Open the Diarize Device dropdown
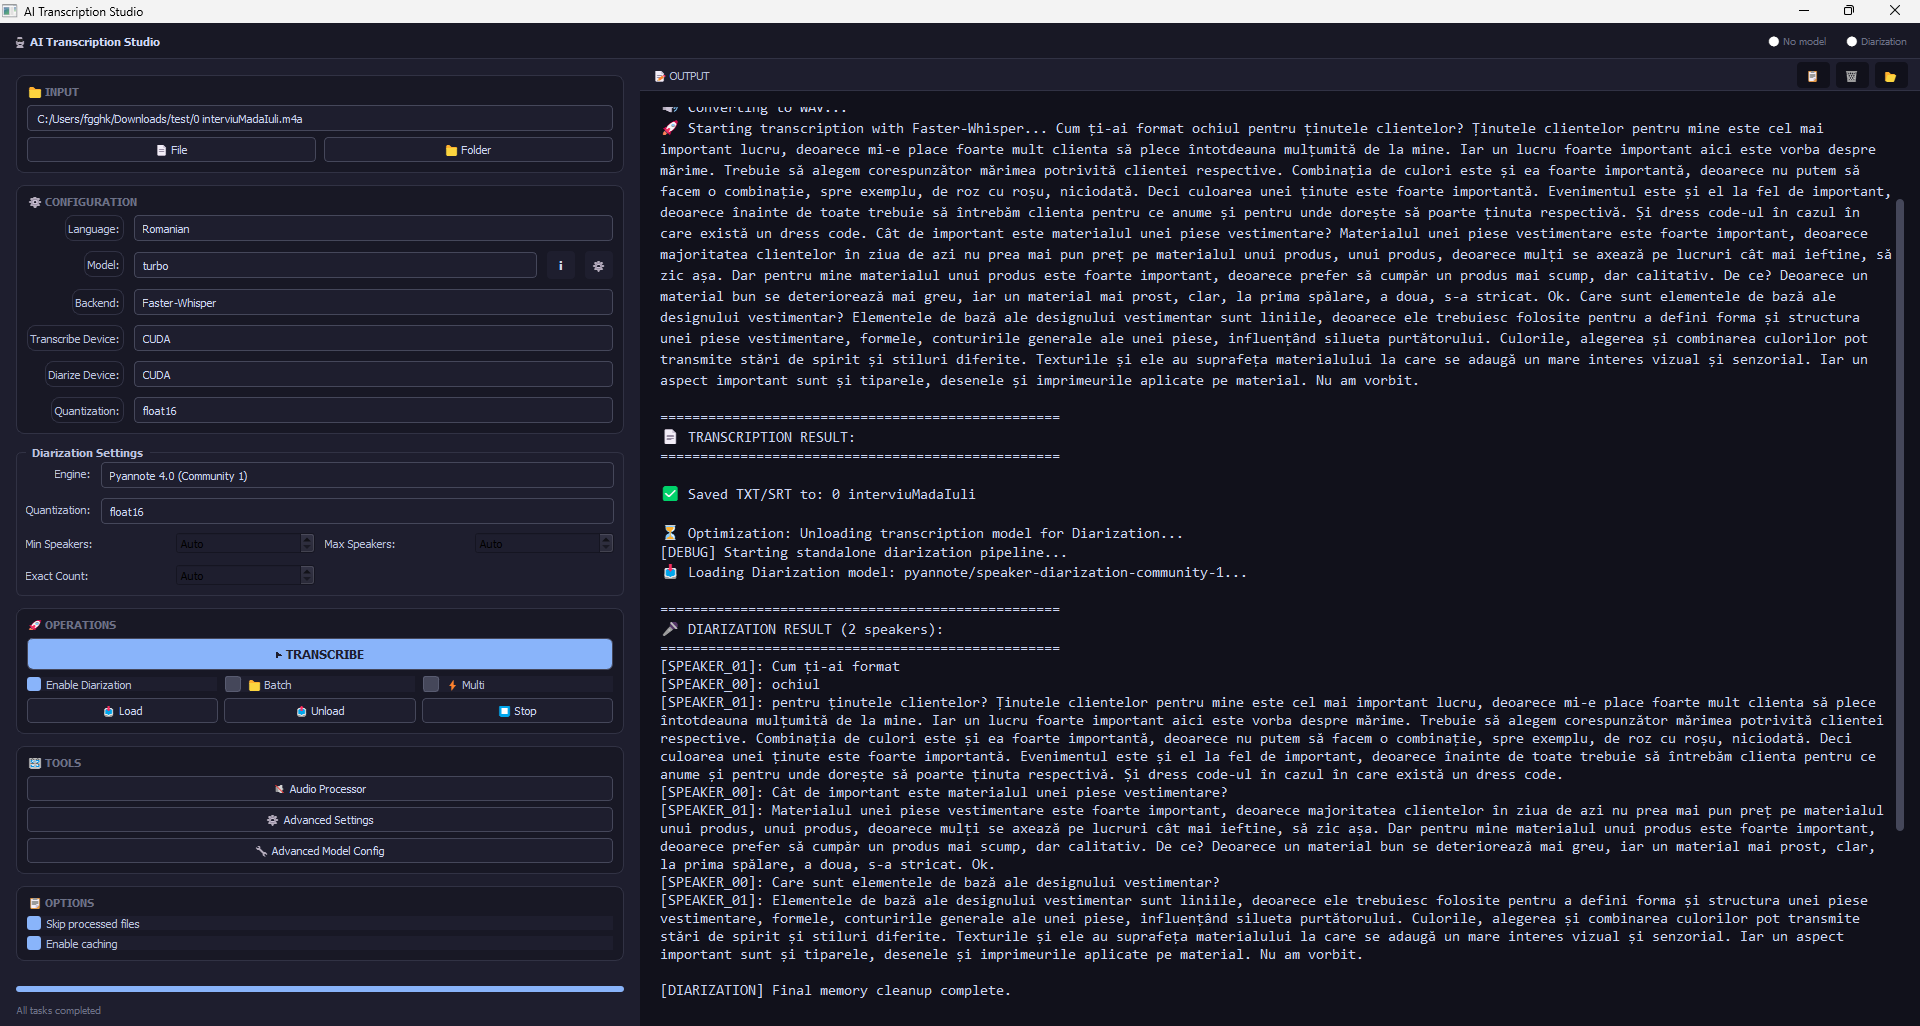 [373, 375]
